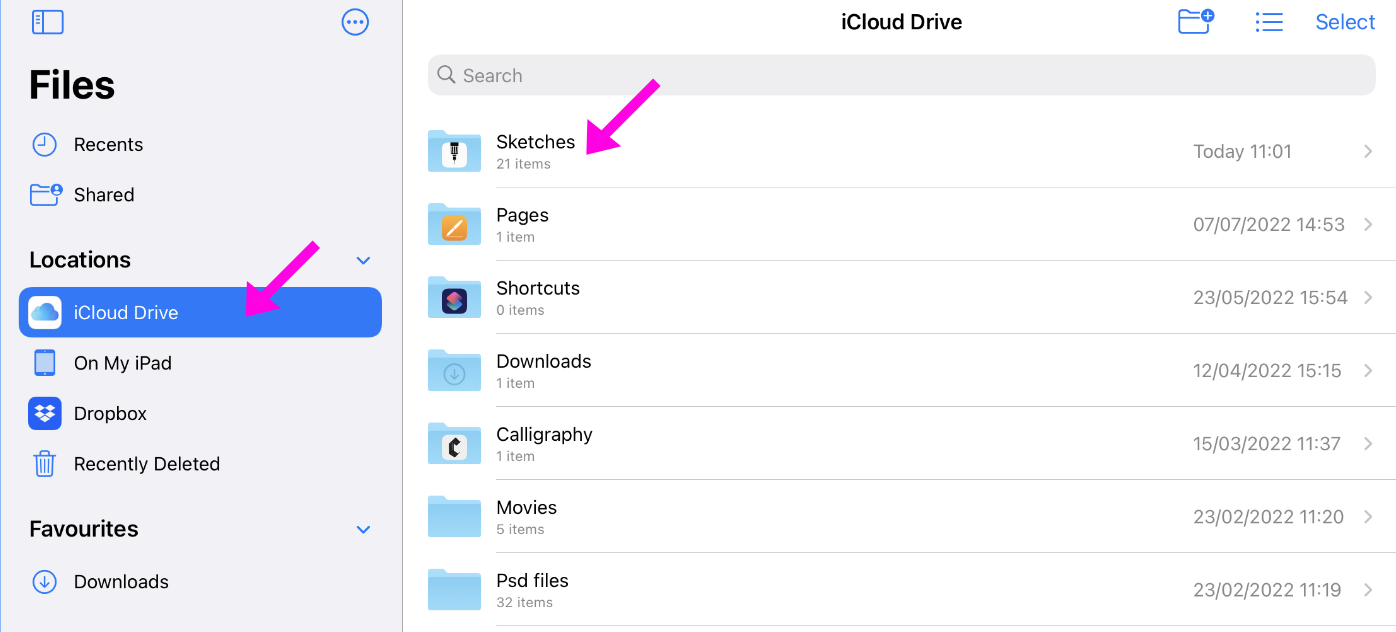Click the Psd files folder name

pyautogui.click(x=532, y=580)
